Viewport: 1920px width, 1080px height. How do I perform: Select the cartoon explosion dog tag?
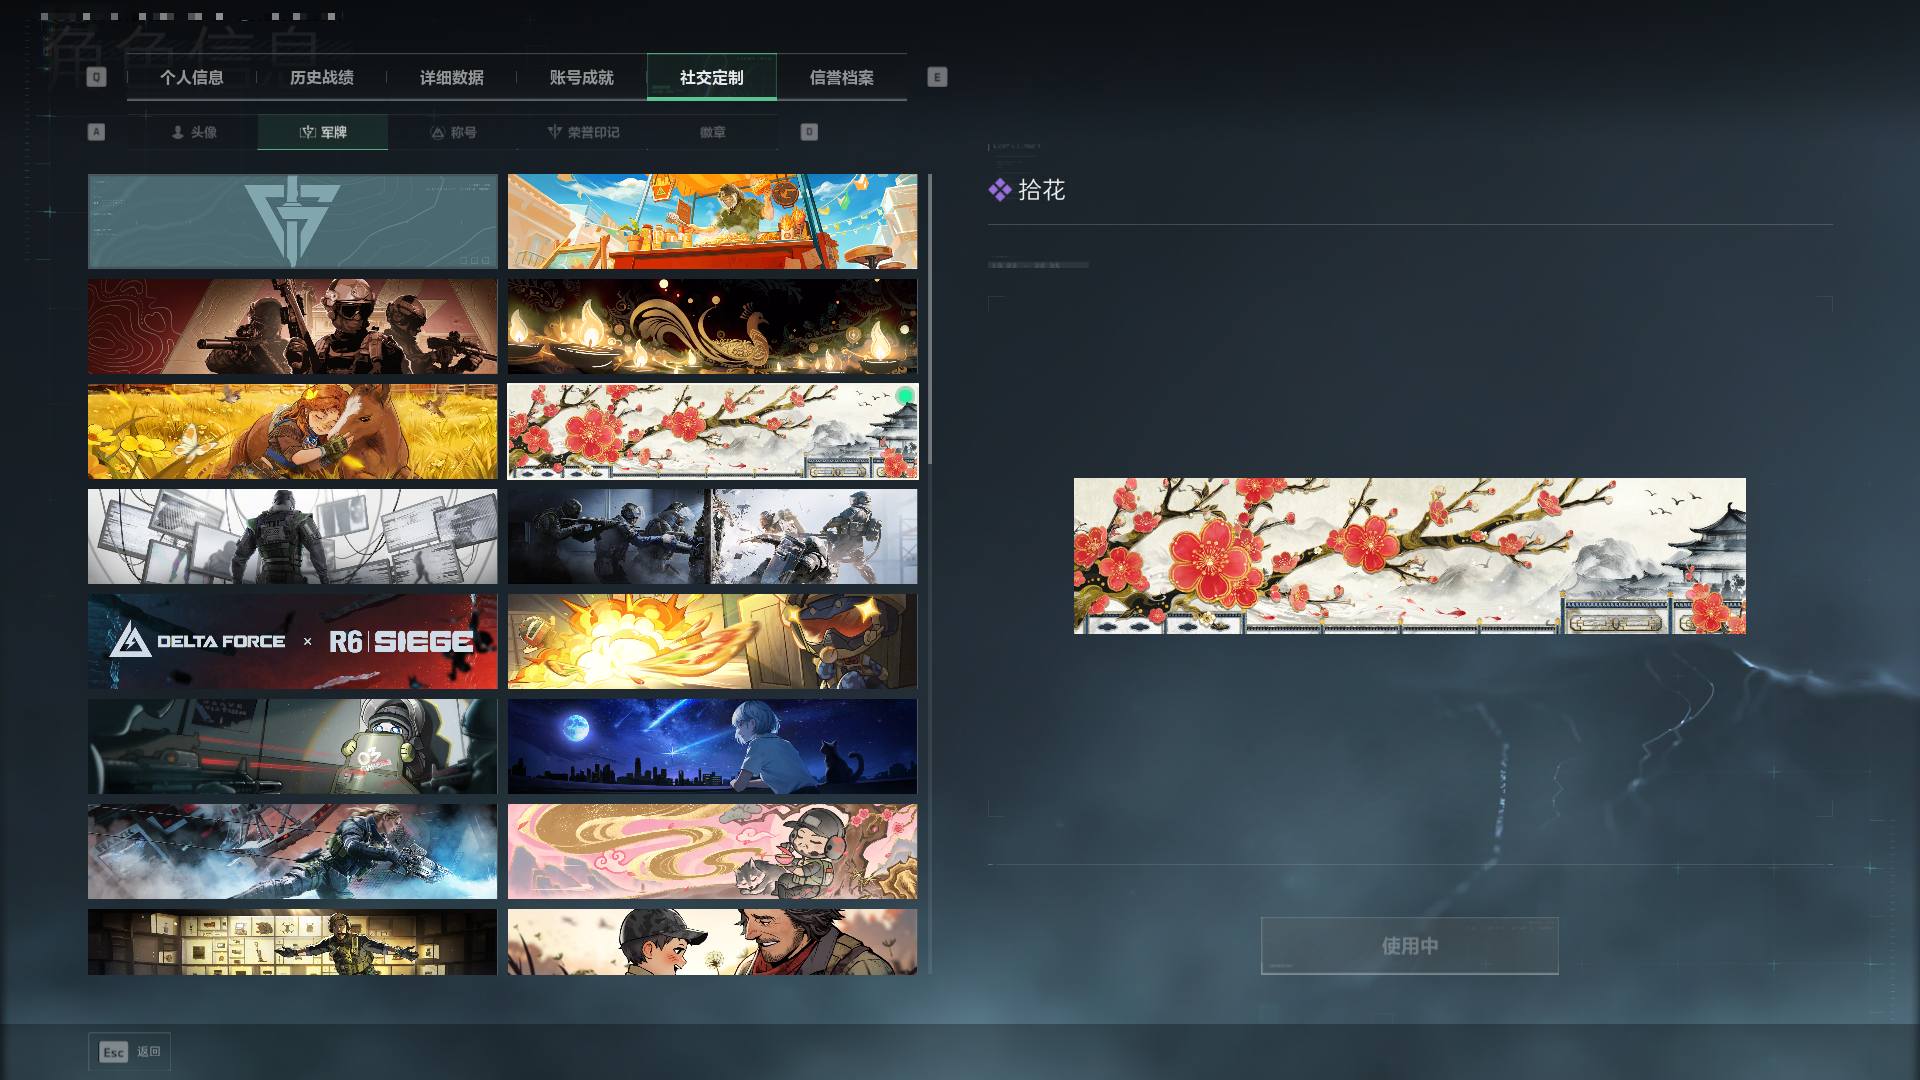712,641
